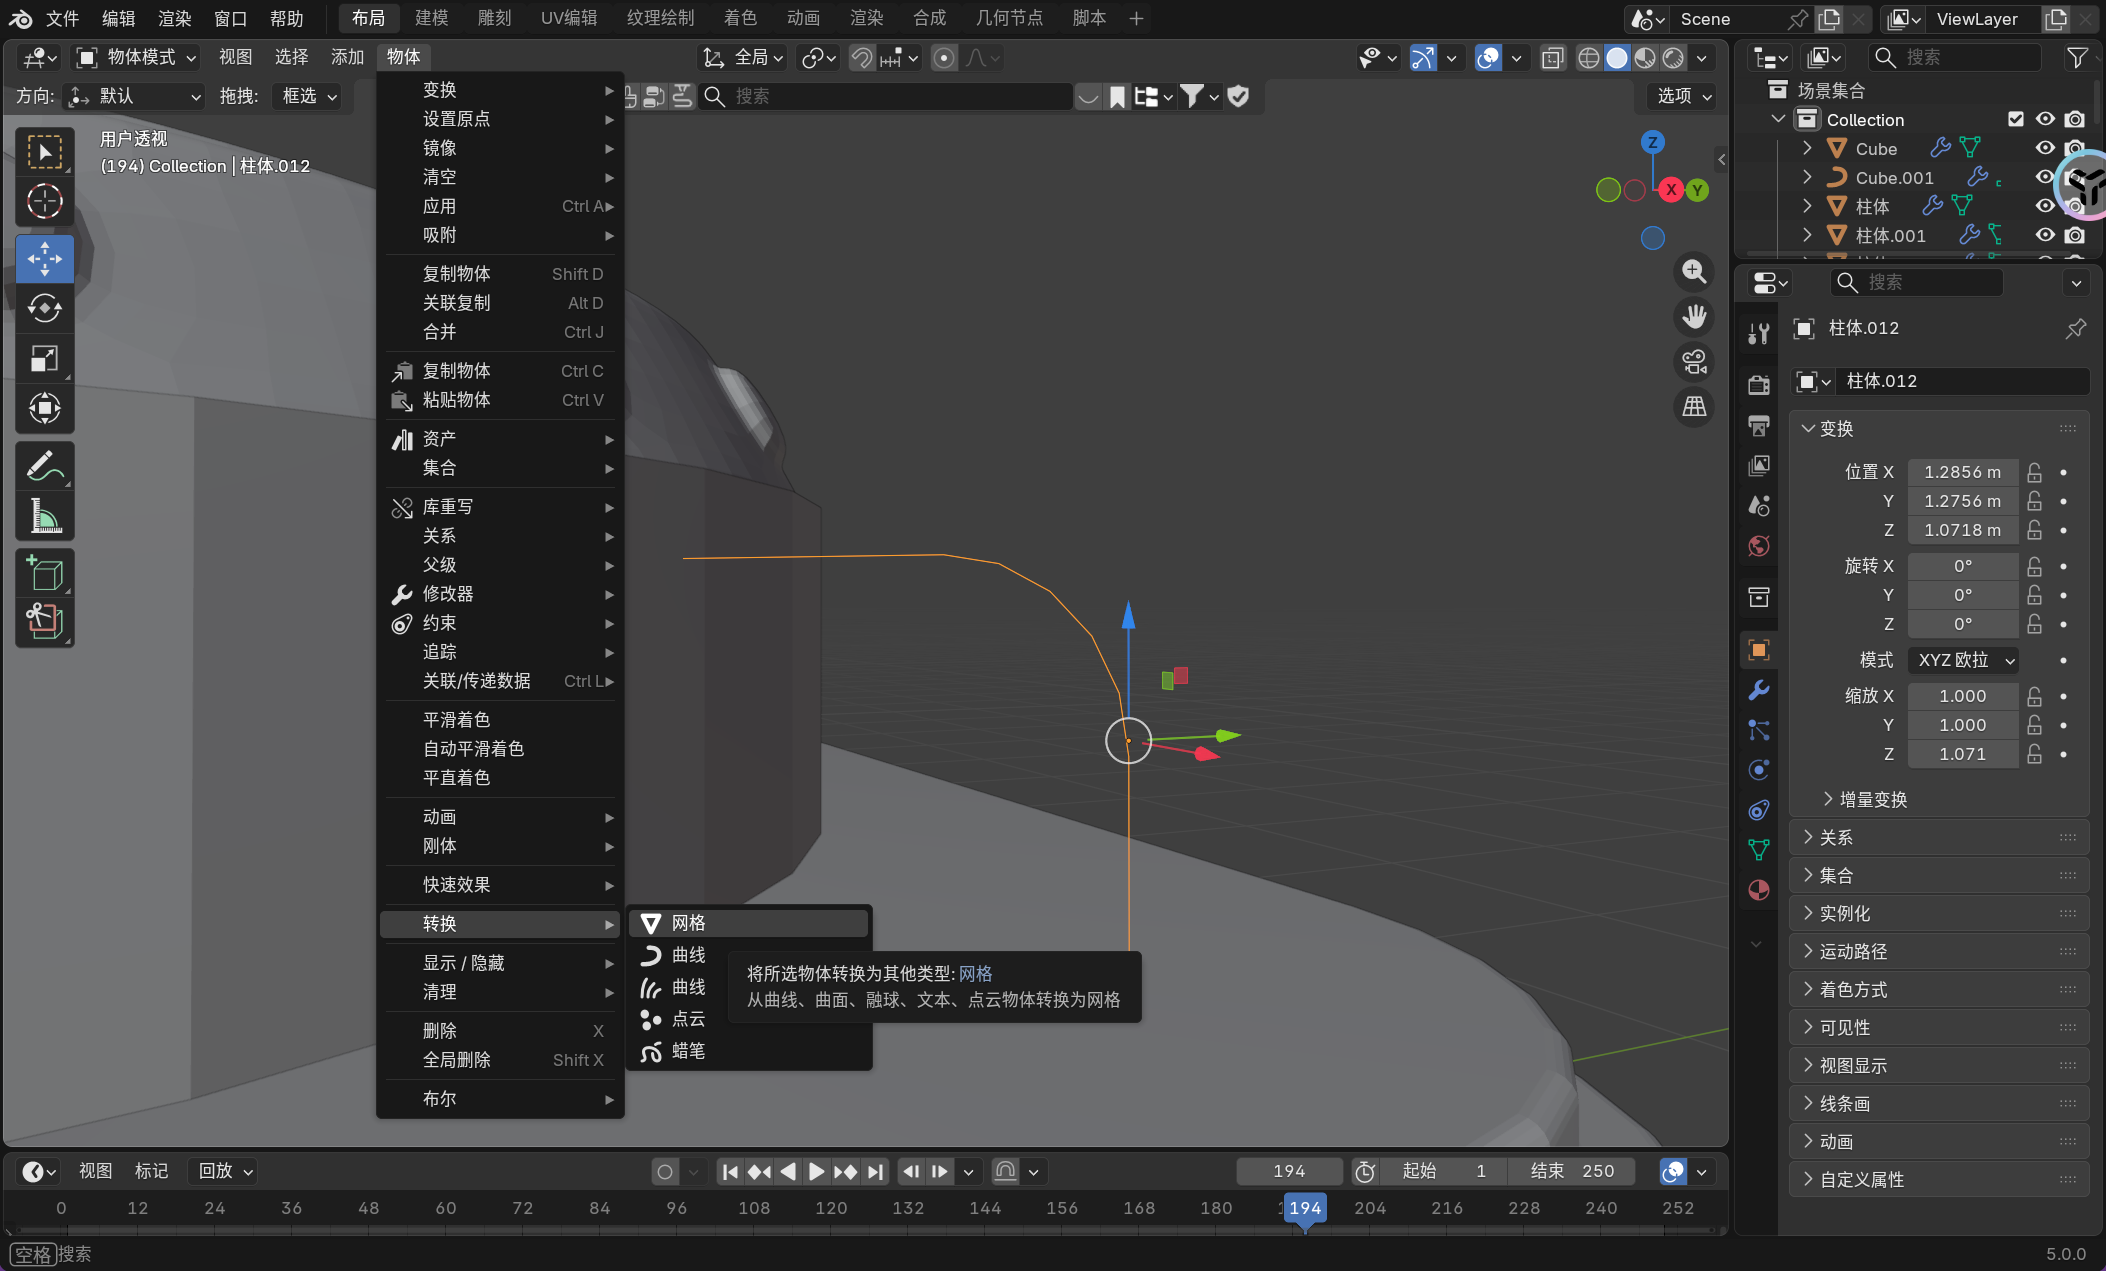
Task: Click the 选项 button in viewport header
Action: point(1684,96)
